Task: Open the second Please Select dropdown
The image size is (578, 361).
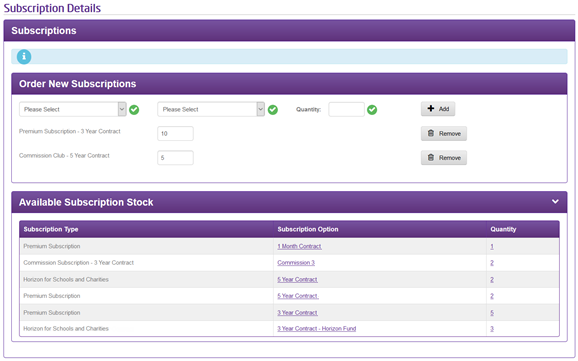Action: point(211,110)
